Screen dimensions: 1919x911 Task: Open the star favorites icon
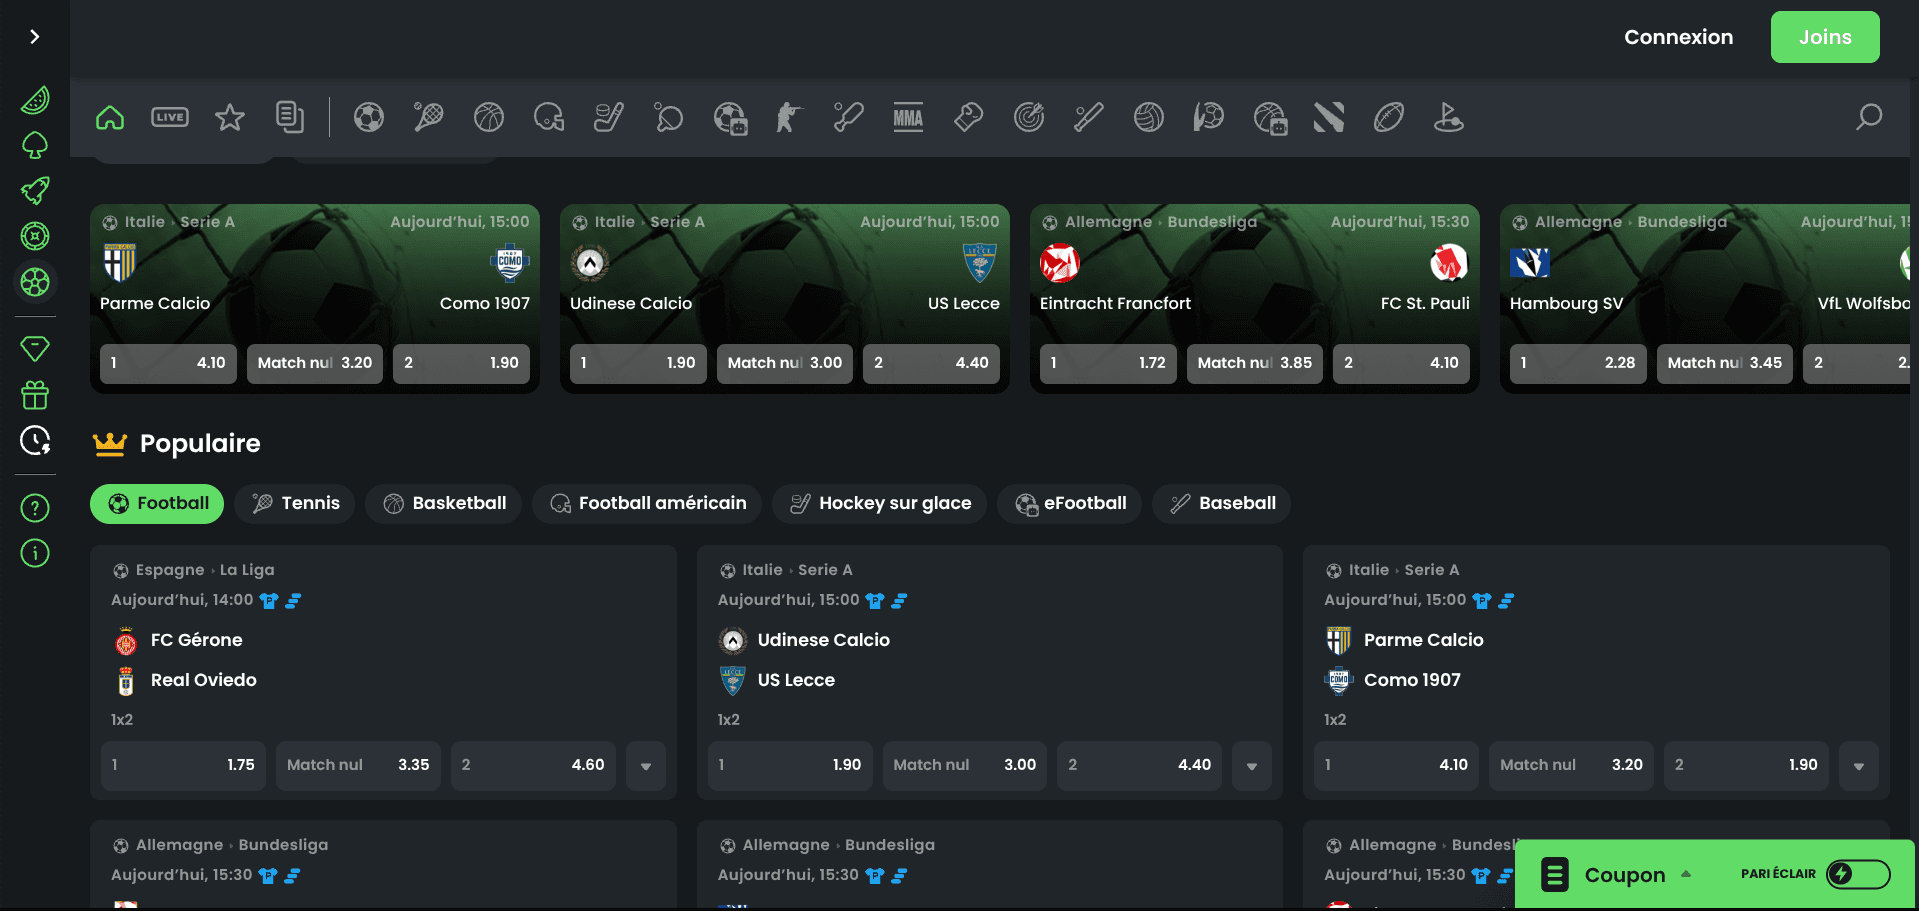pos(230,118)
